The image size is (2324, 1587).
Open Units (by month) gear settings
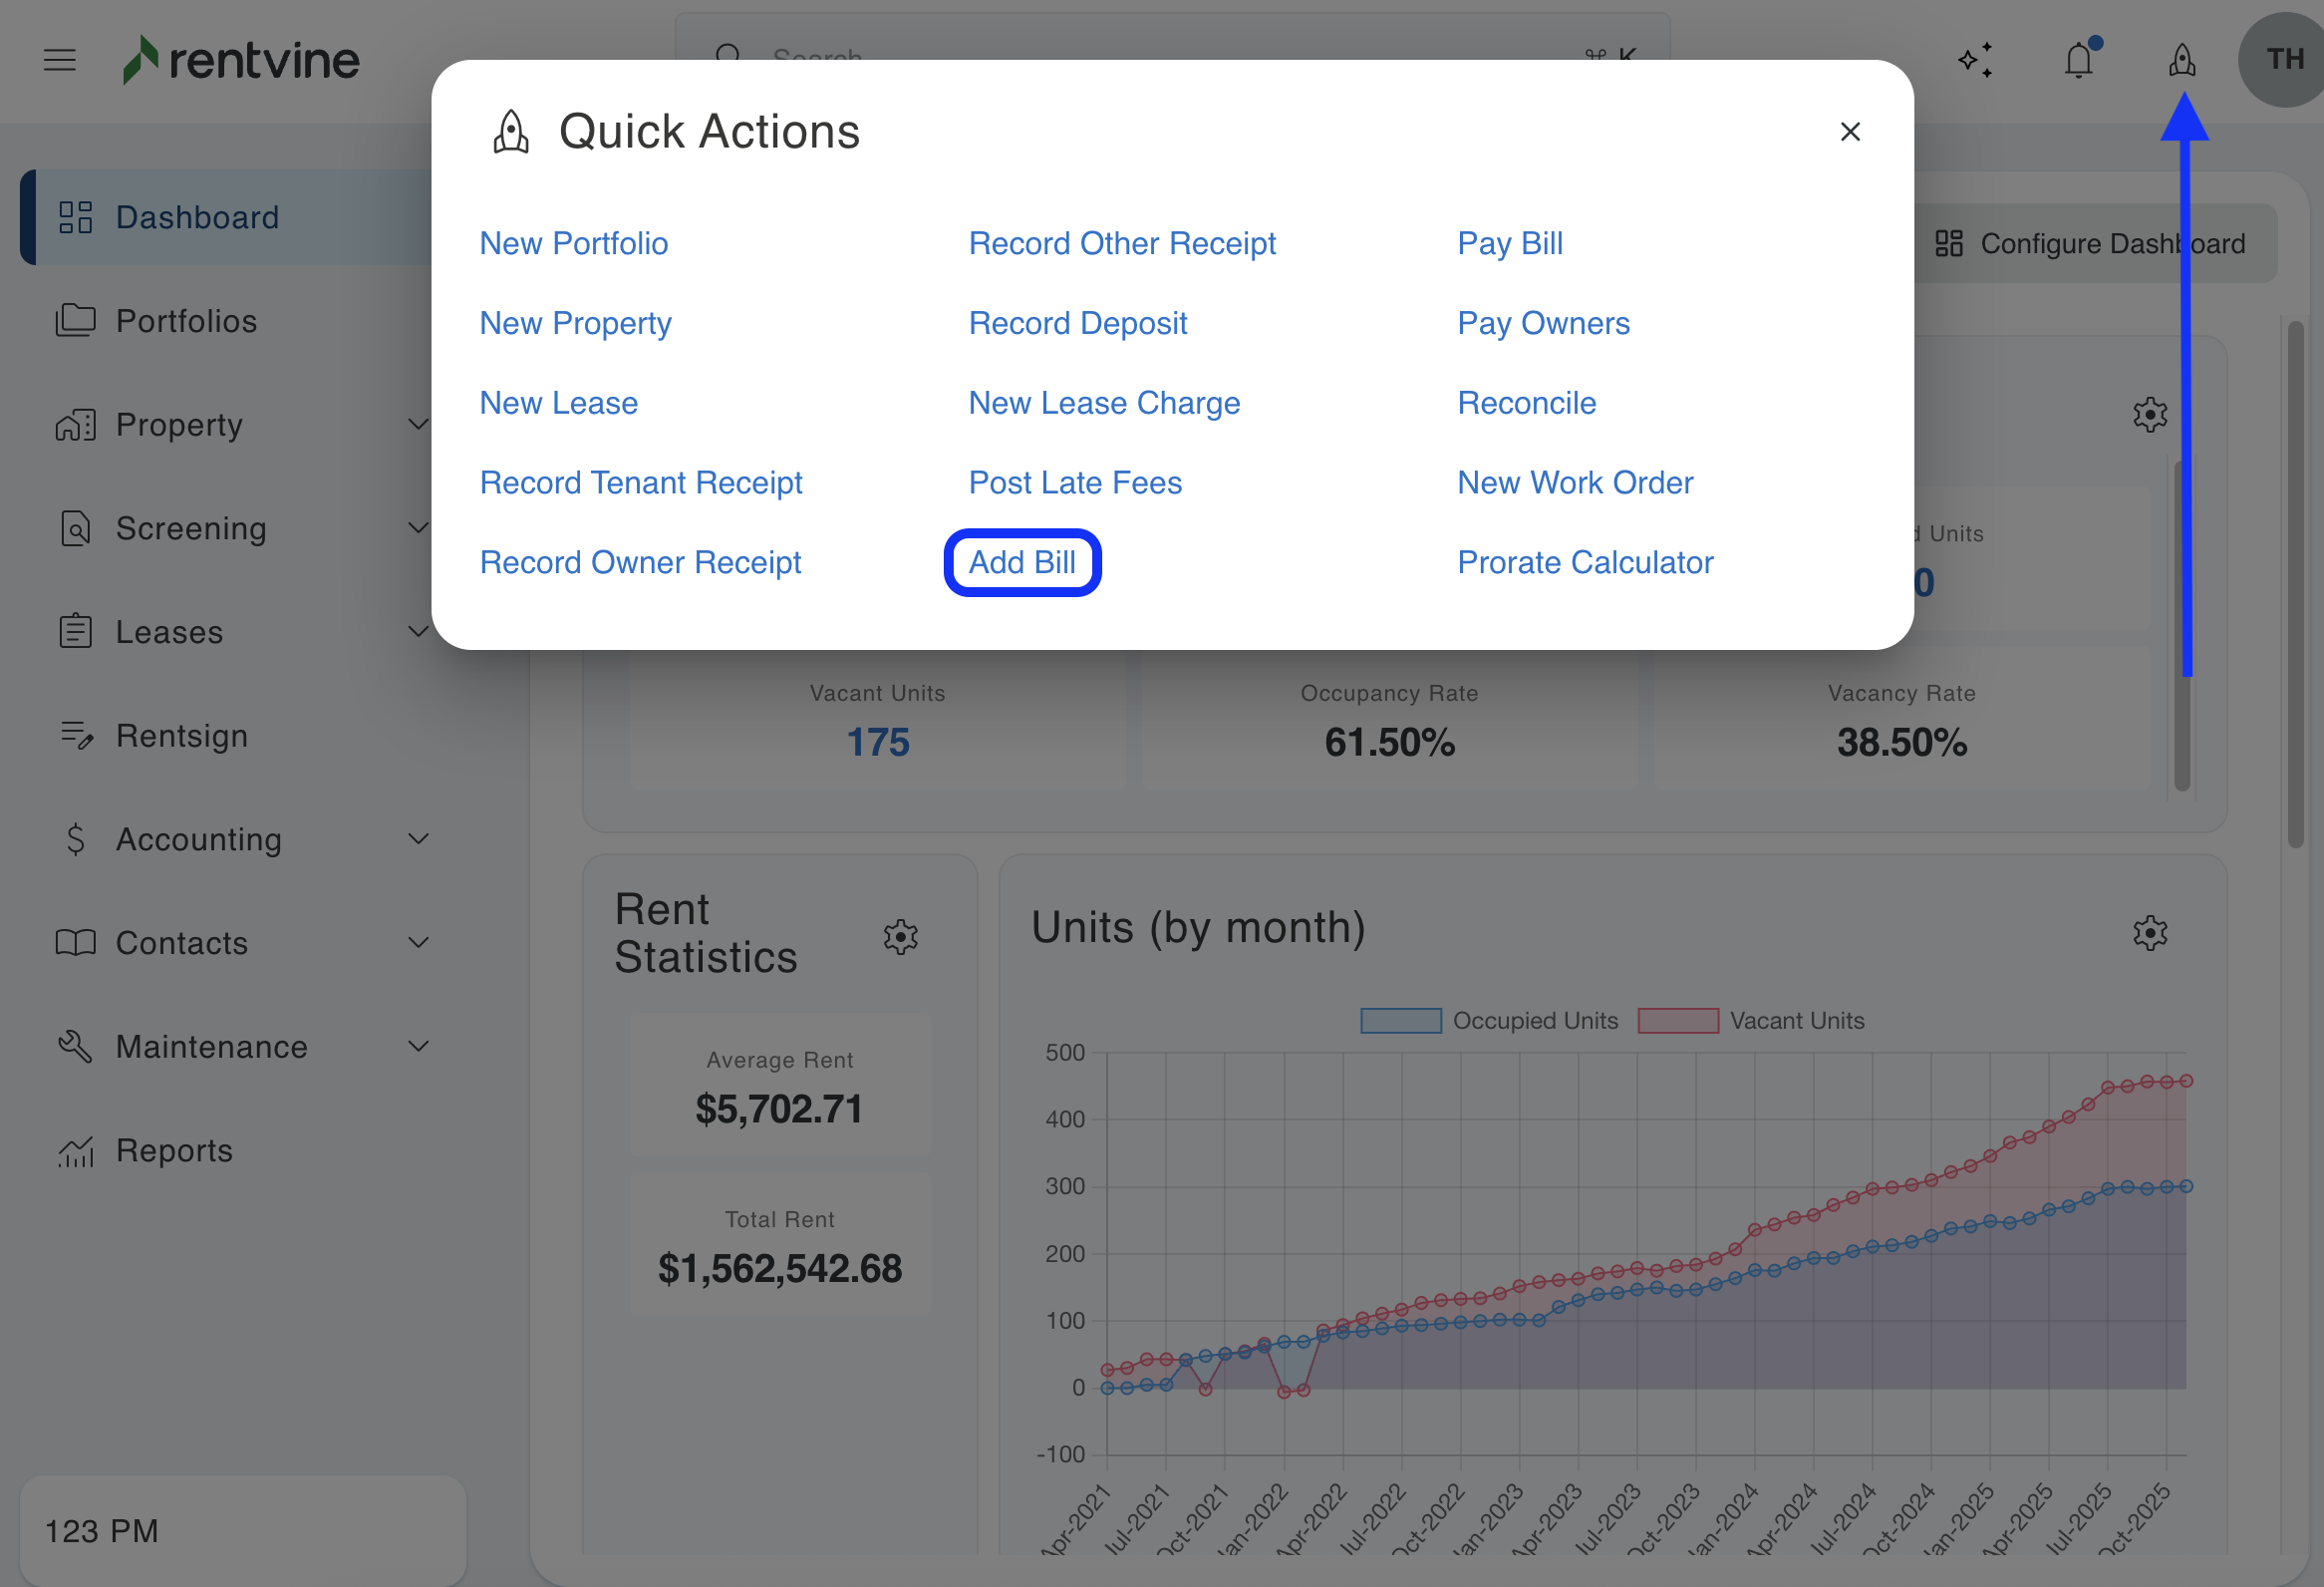point(2149,932)
